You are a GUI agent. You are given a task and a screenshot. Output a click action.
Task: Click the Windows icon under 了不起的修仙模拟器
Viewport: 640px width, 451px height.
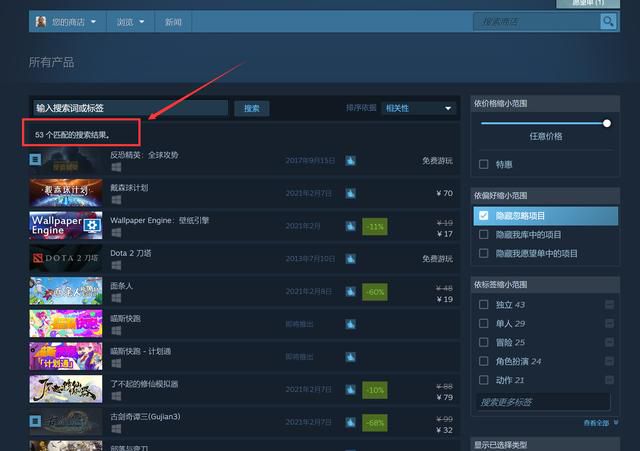[x=116, y=396]
